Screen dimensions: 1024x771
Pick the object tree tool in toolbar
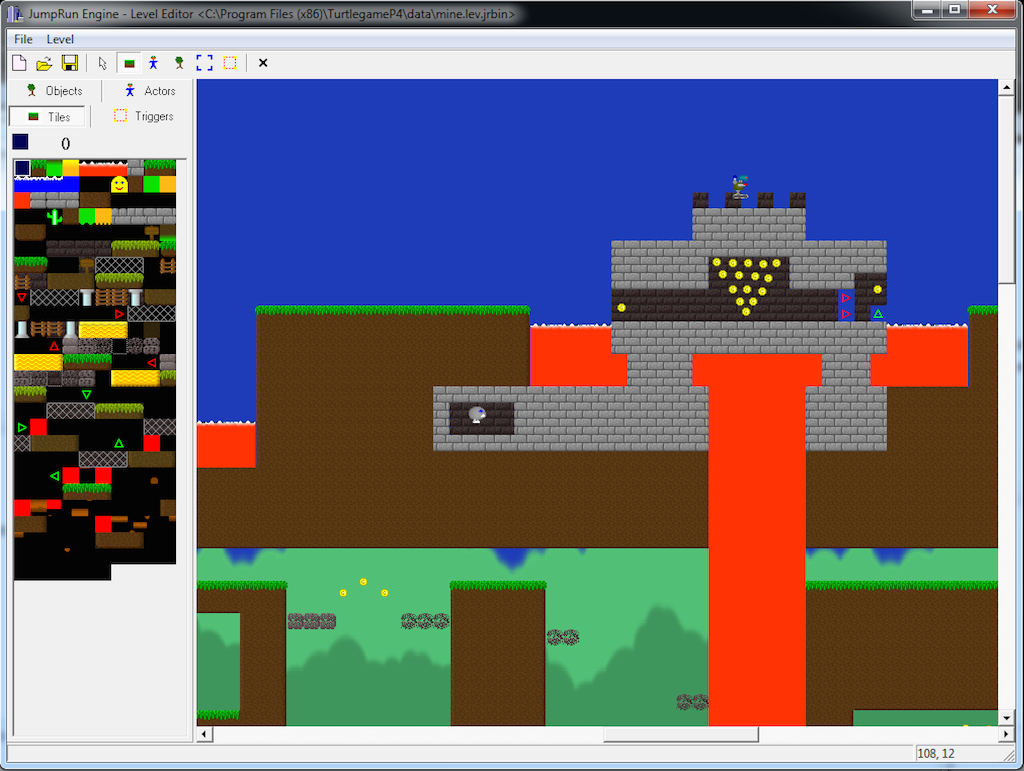tap(179, 63)
